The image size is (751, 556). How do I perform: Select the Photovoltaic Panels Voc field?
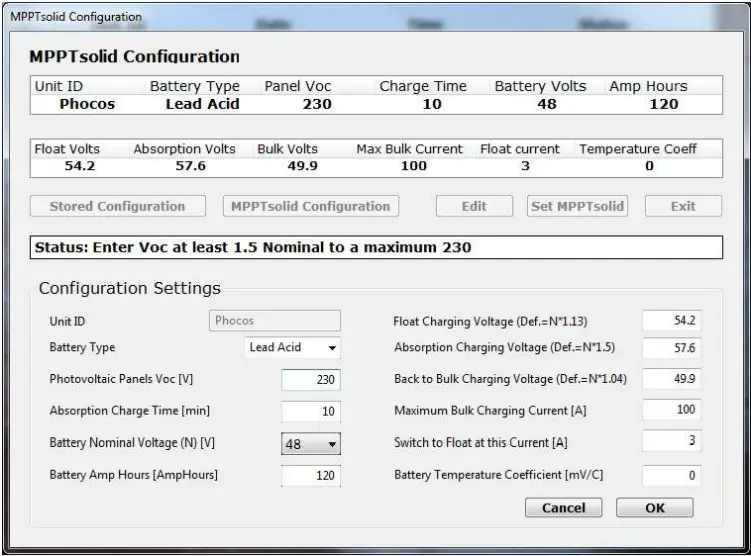pos(311,380)
